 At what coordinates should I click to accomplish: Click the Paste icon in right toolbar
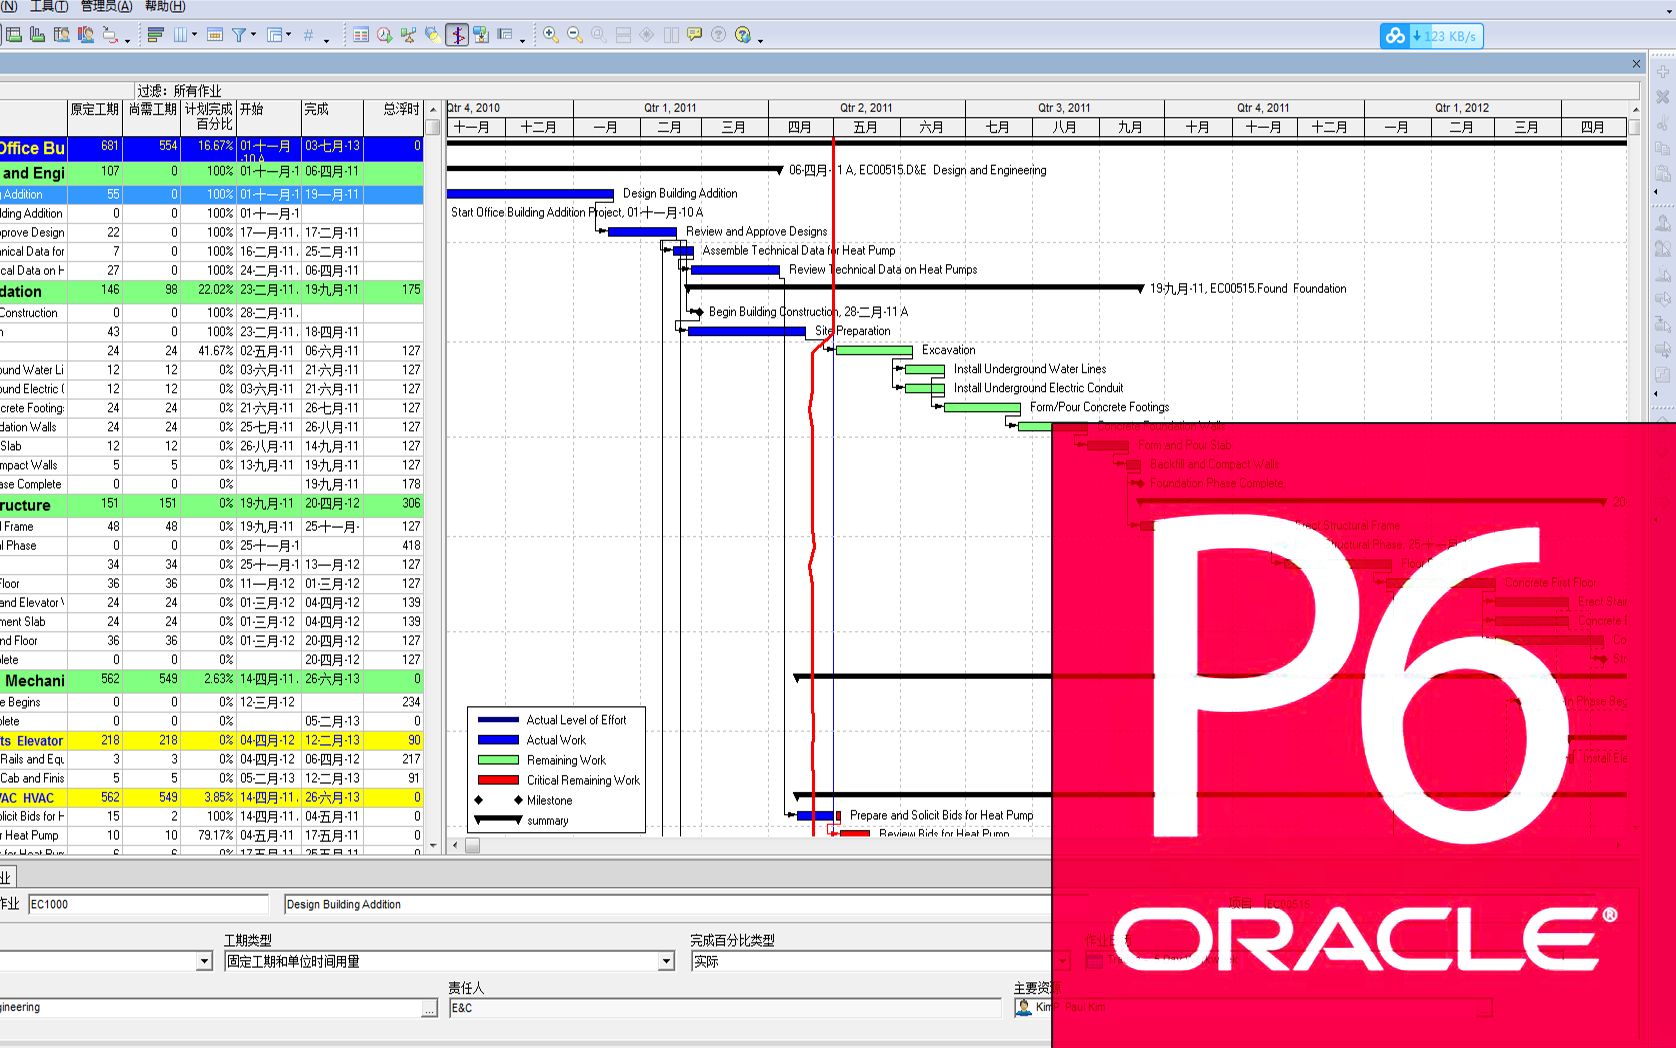point(1662,173)
